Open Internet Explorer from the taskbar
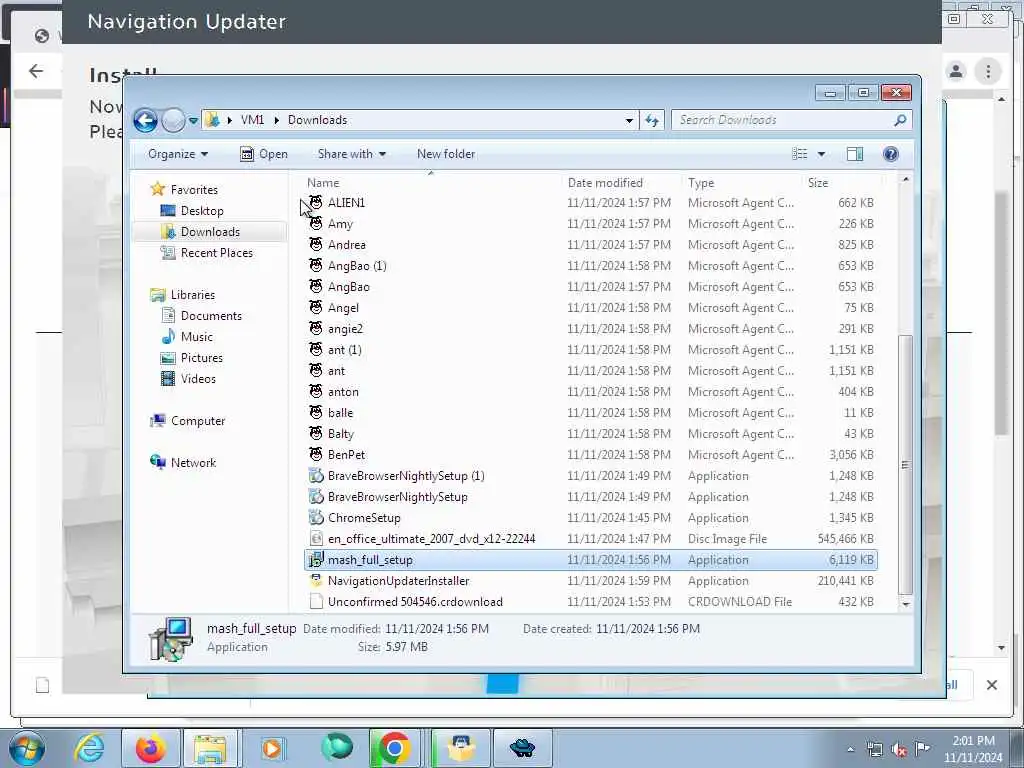 [x=89, y=748]
